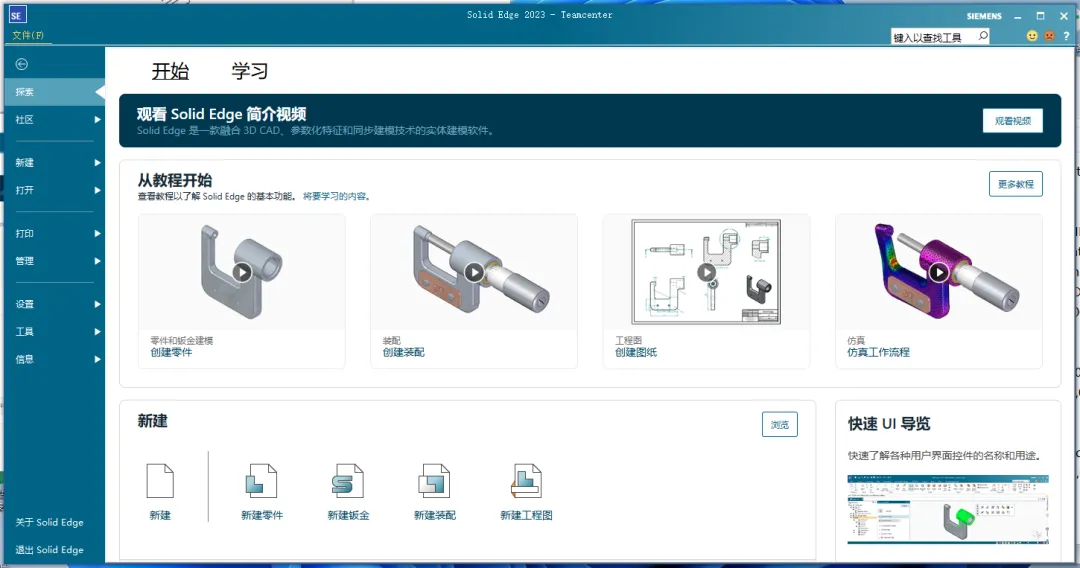Image resolution: width=1080 pixels, height=568 pixels.
Task: Expand the 工具 submenu arrow
Action: [x=97, y=332]
